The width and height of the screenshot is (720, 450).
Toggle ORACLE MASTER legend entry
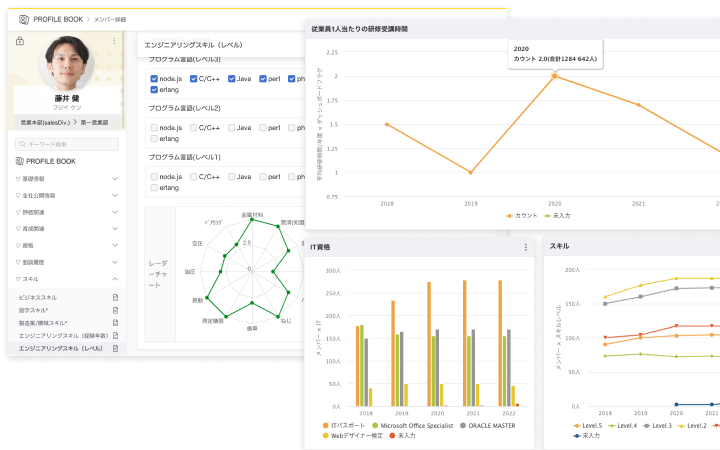click(x=488, y=426)
